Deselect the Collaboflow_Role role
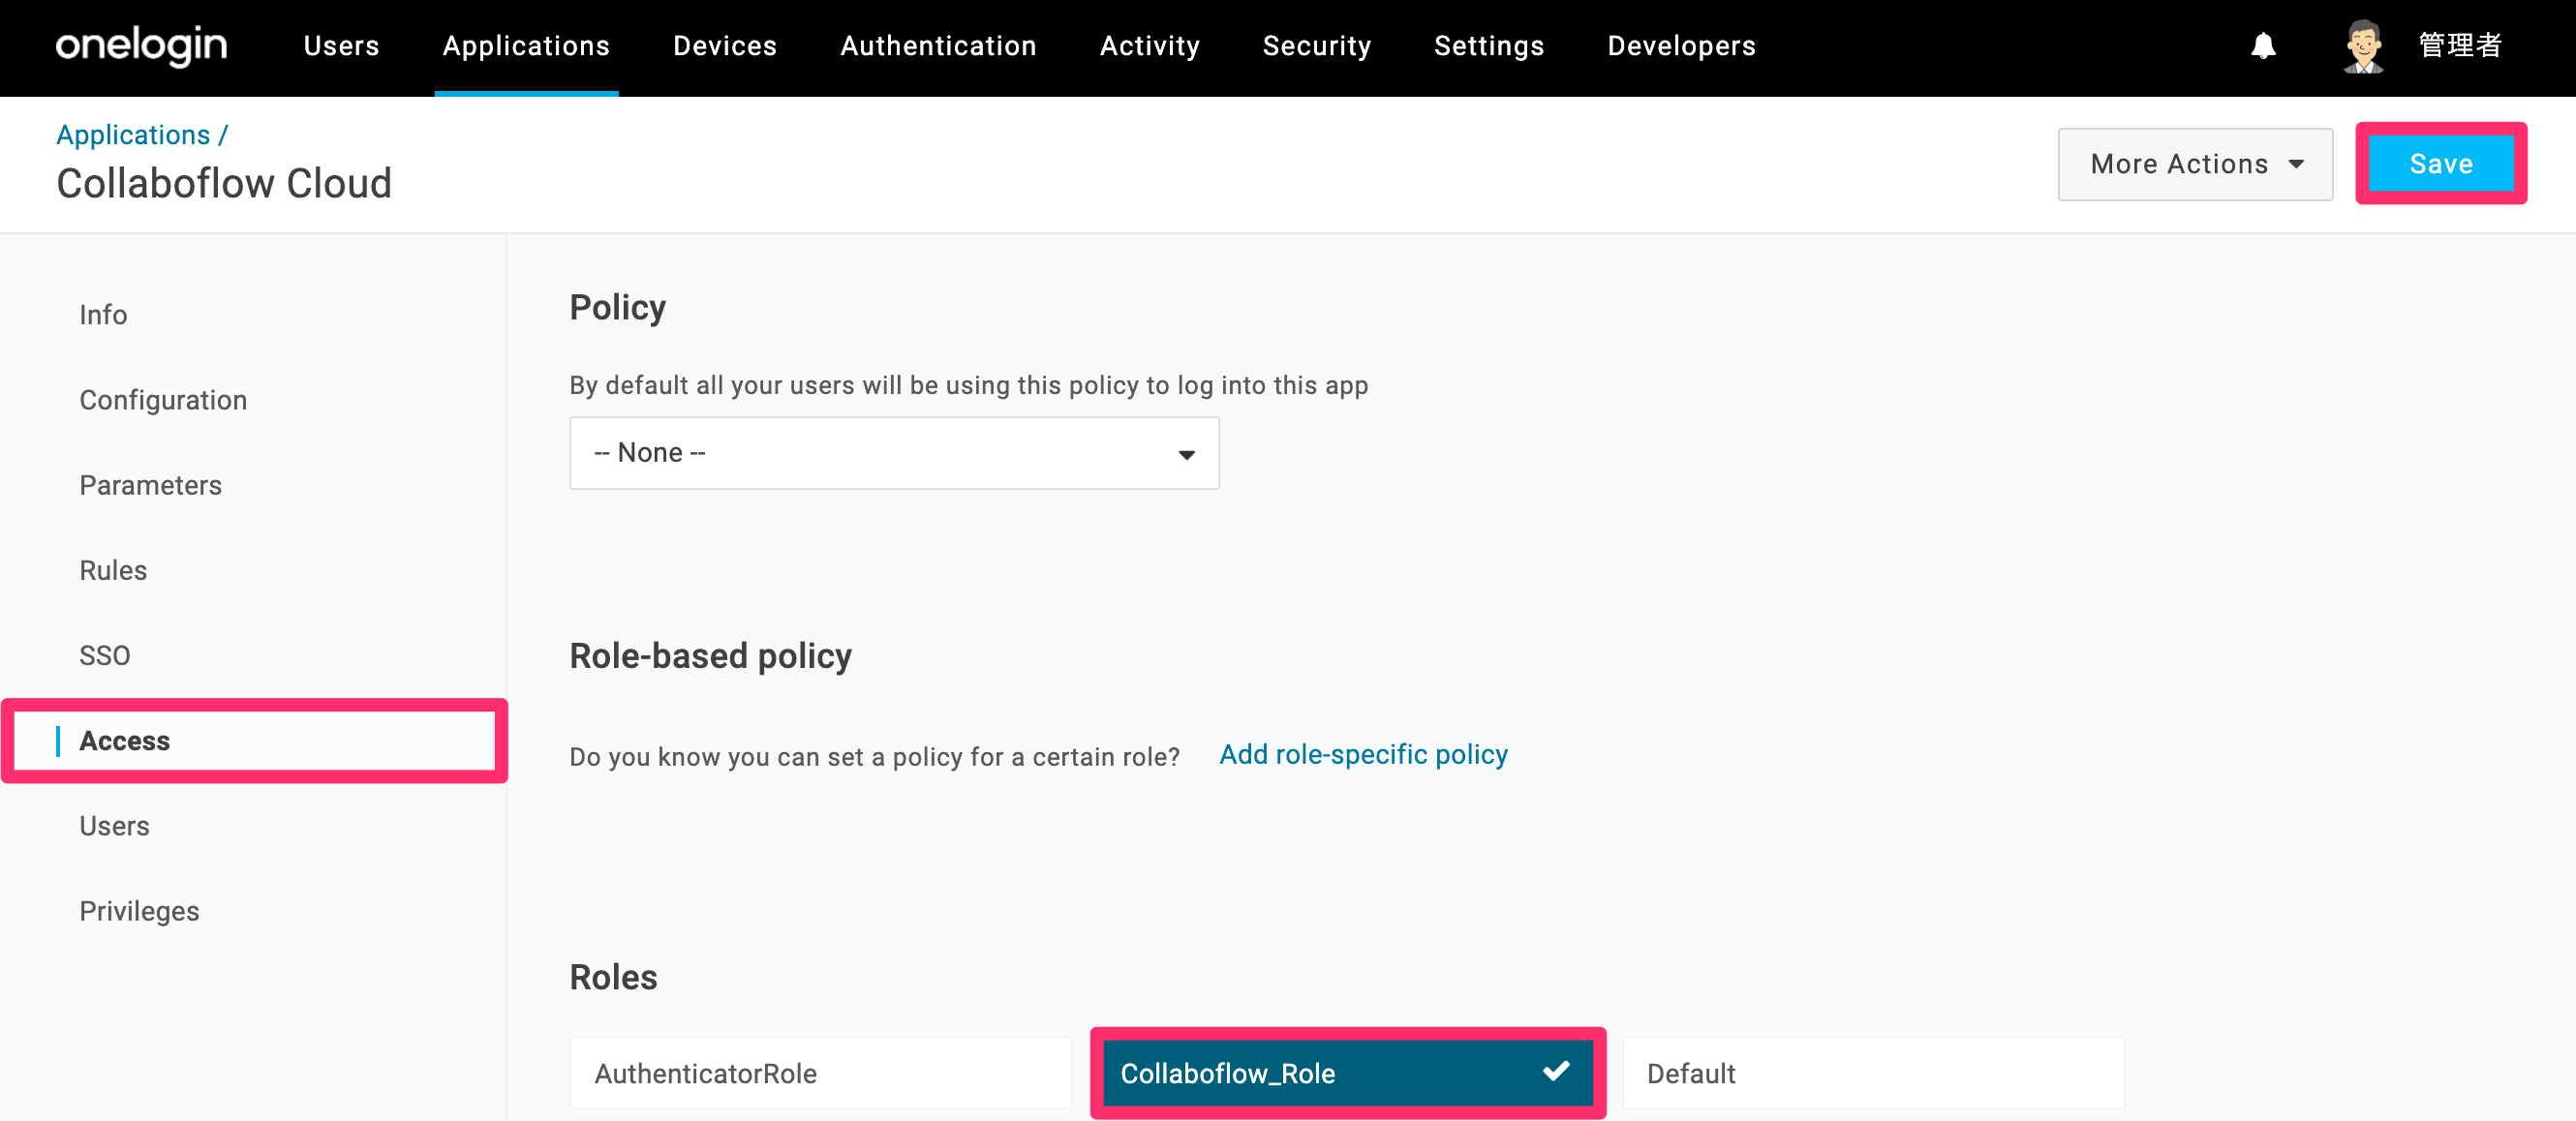Image resolution: width=2576 pixels, height=1121 pixels. click(x=1347, y=1073)
